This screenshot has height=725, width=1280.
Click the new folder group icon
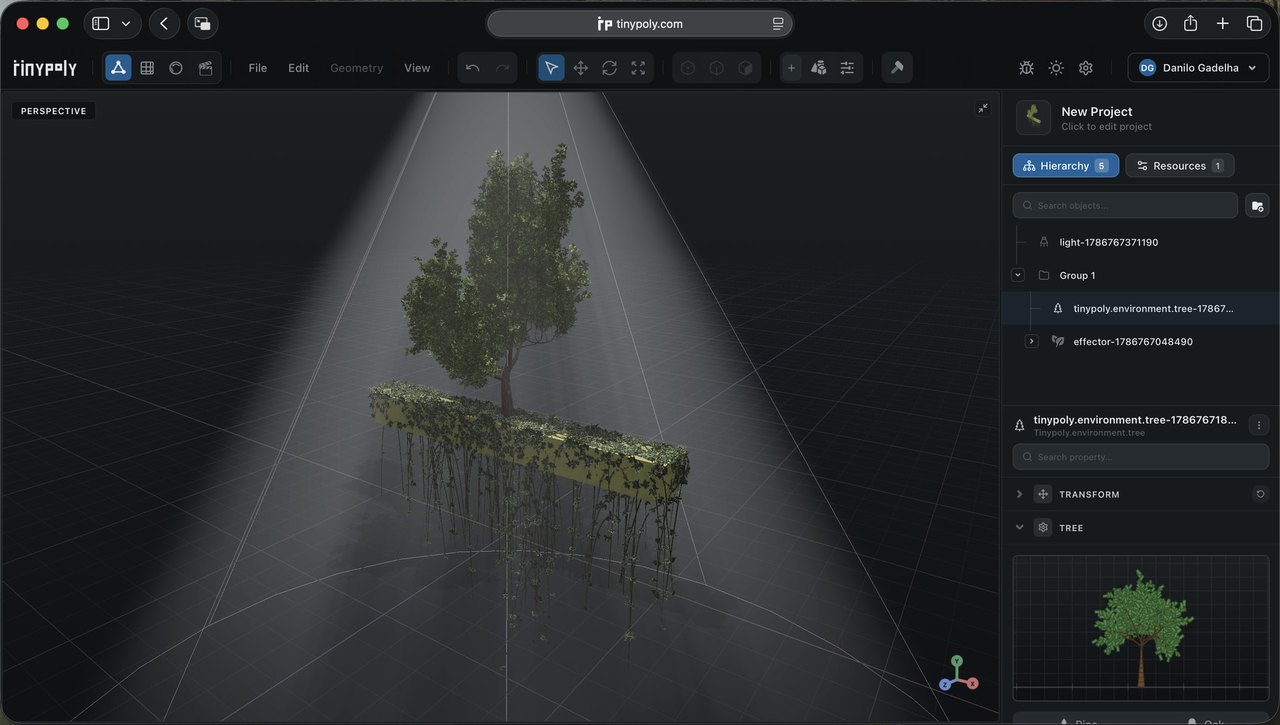(x=1258, y=205)
